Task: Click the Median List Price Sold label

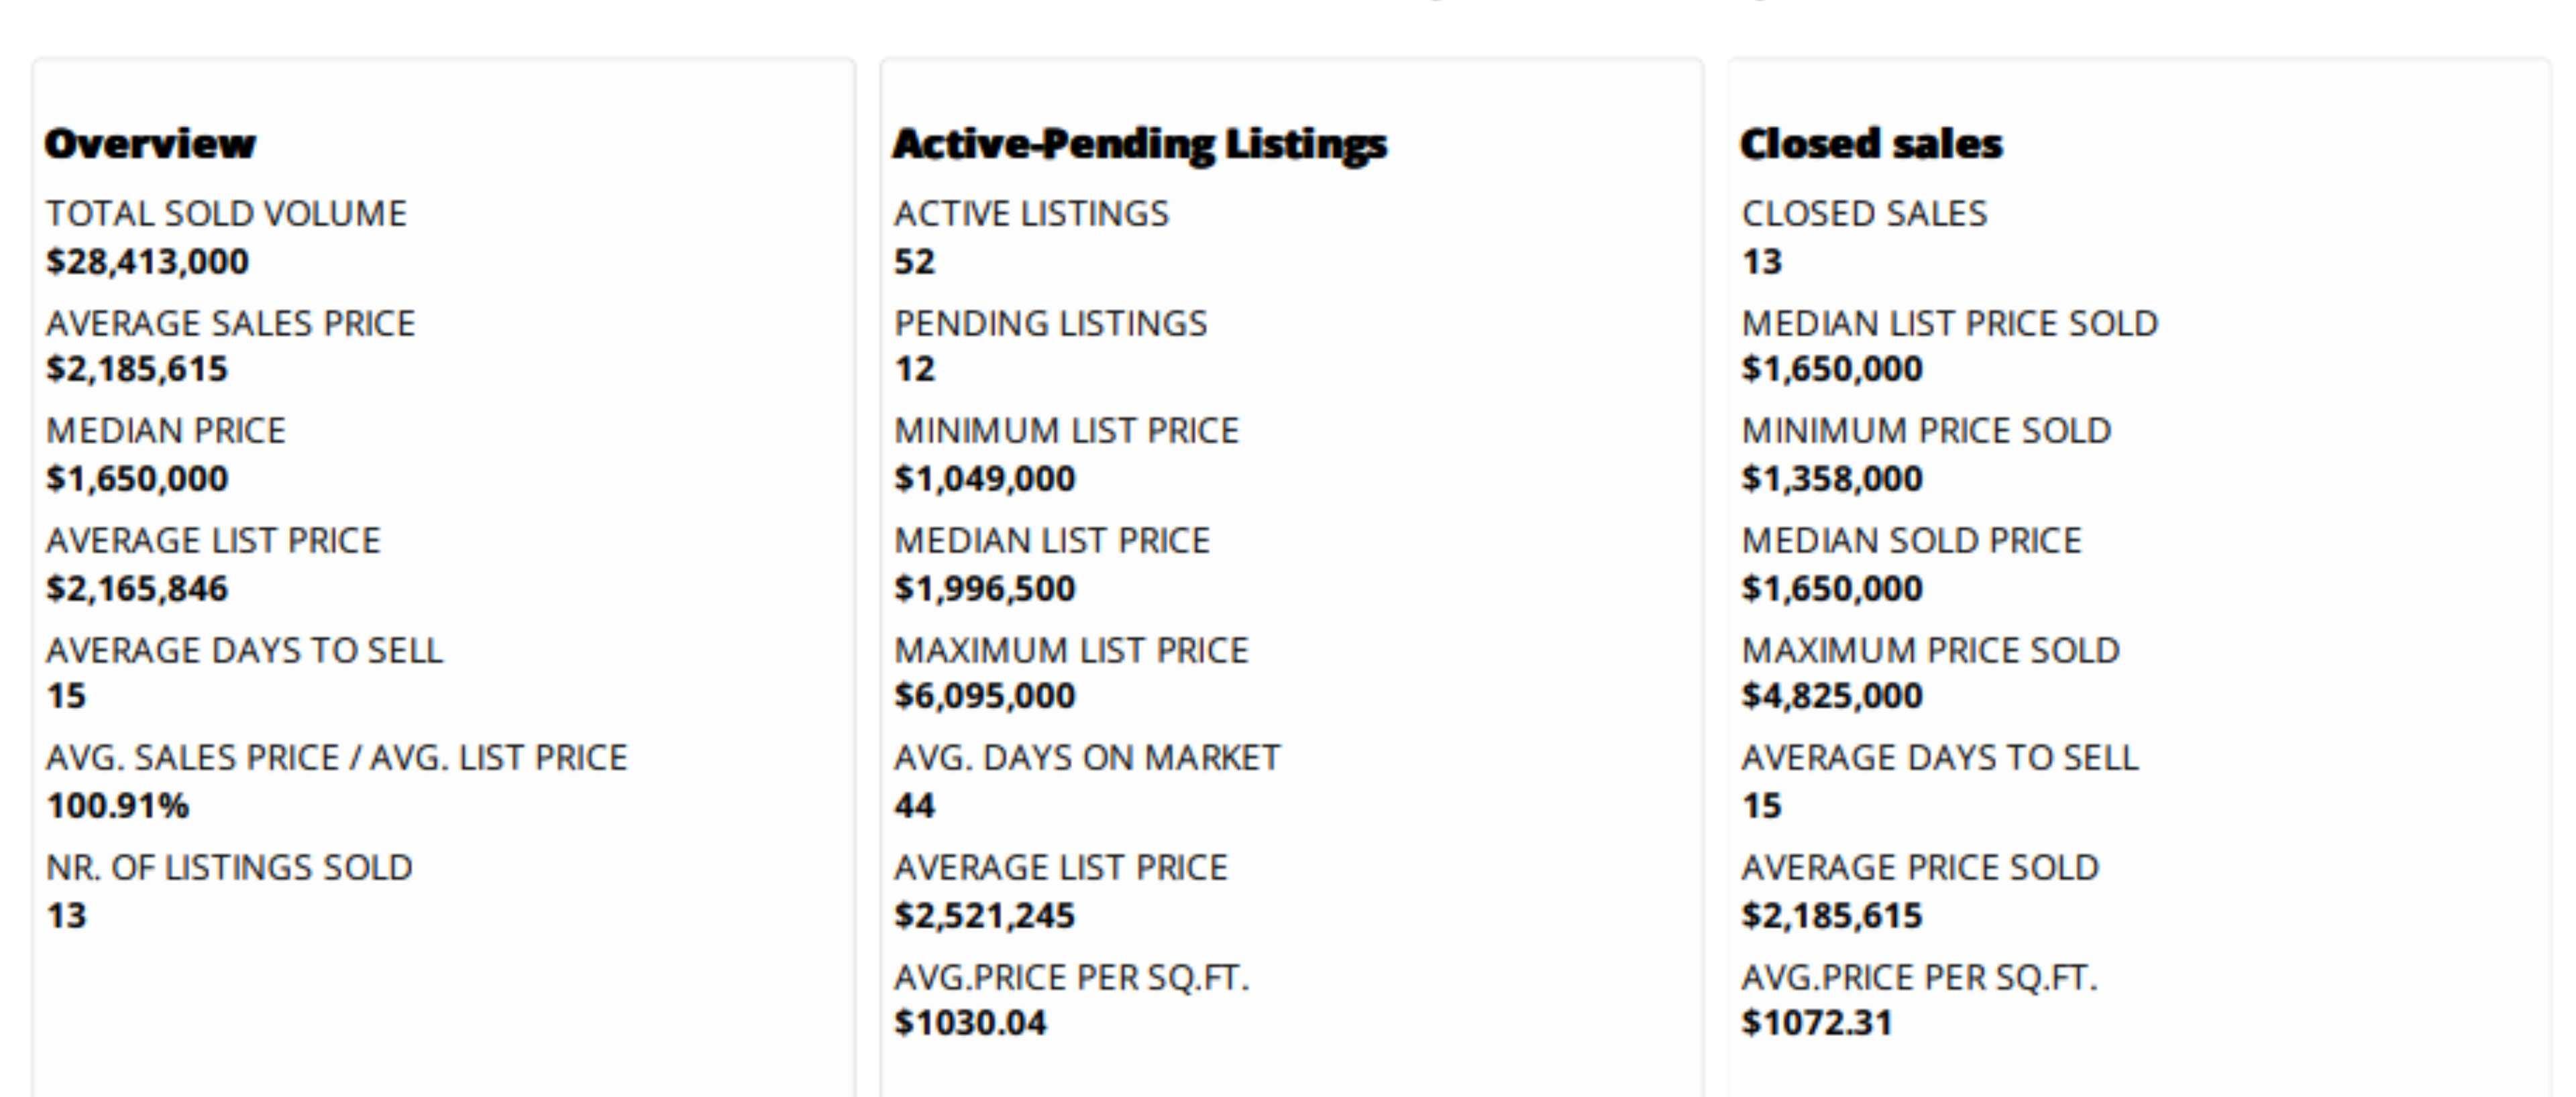Action: (x=1949, y=324)
